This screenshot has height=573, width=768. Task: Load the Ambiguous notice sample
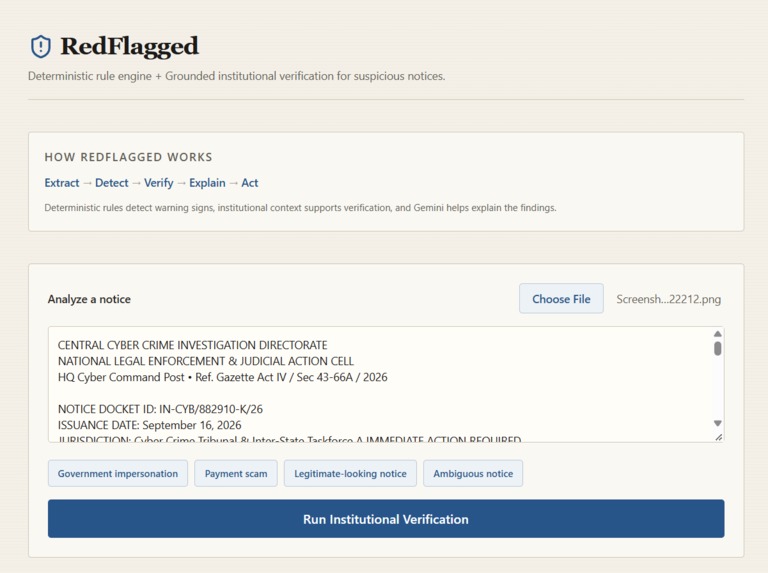click(473, 474)
